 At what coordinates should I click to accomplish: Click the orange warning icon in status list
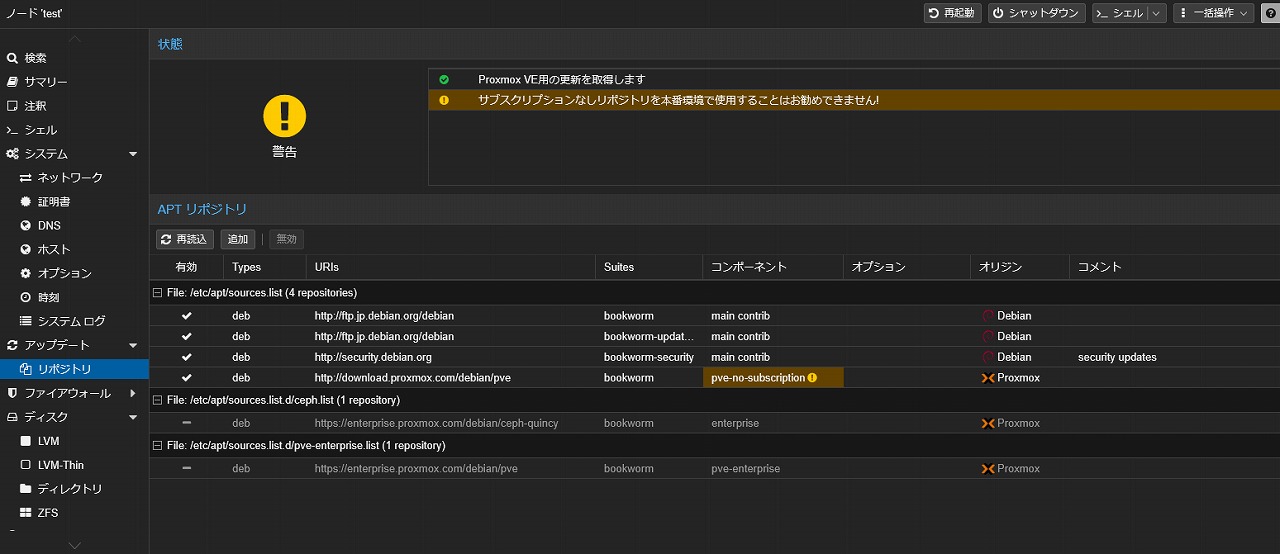[444, 100]
